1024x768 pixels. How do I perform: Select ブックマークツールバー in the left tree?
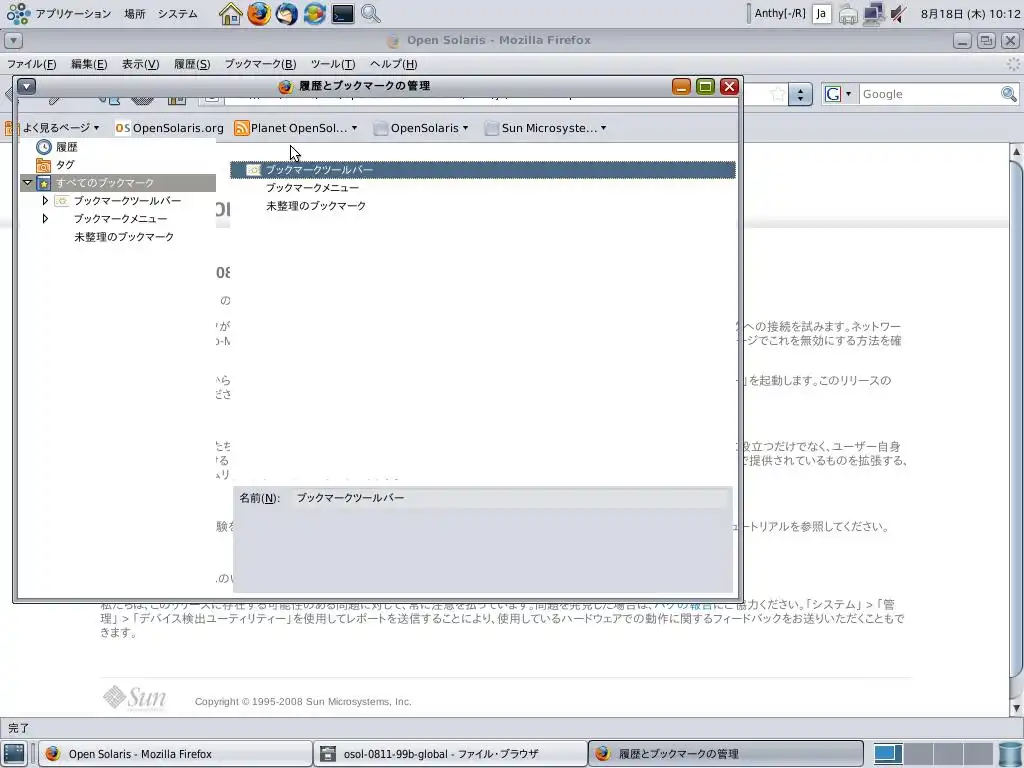(127, 200)
